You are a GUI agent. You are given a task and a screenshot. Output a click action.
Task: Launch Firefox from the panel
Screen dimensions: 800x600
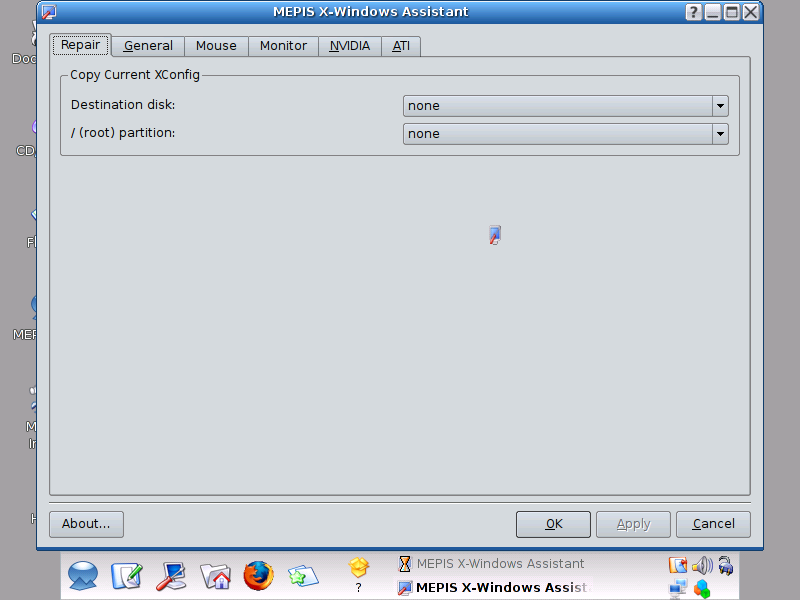(259, 576)
